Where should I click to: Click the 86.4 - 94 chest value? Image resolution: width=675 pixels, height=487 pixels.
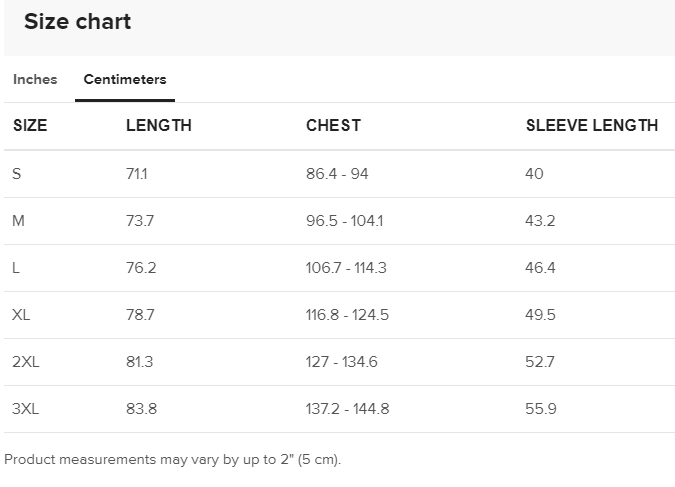pos(337,174)
